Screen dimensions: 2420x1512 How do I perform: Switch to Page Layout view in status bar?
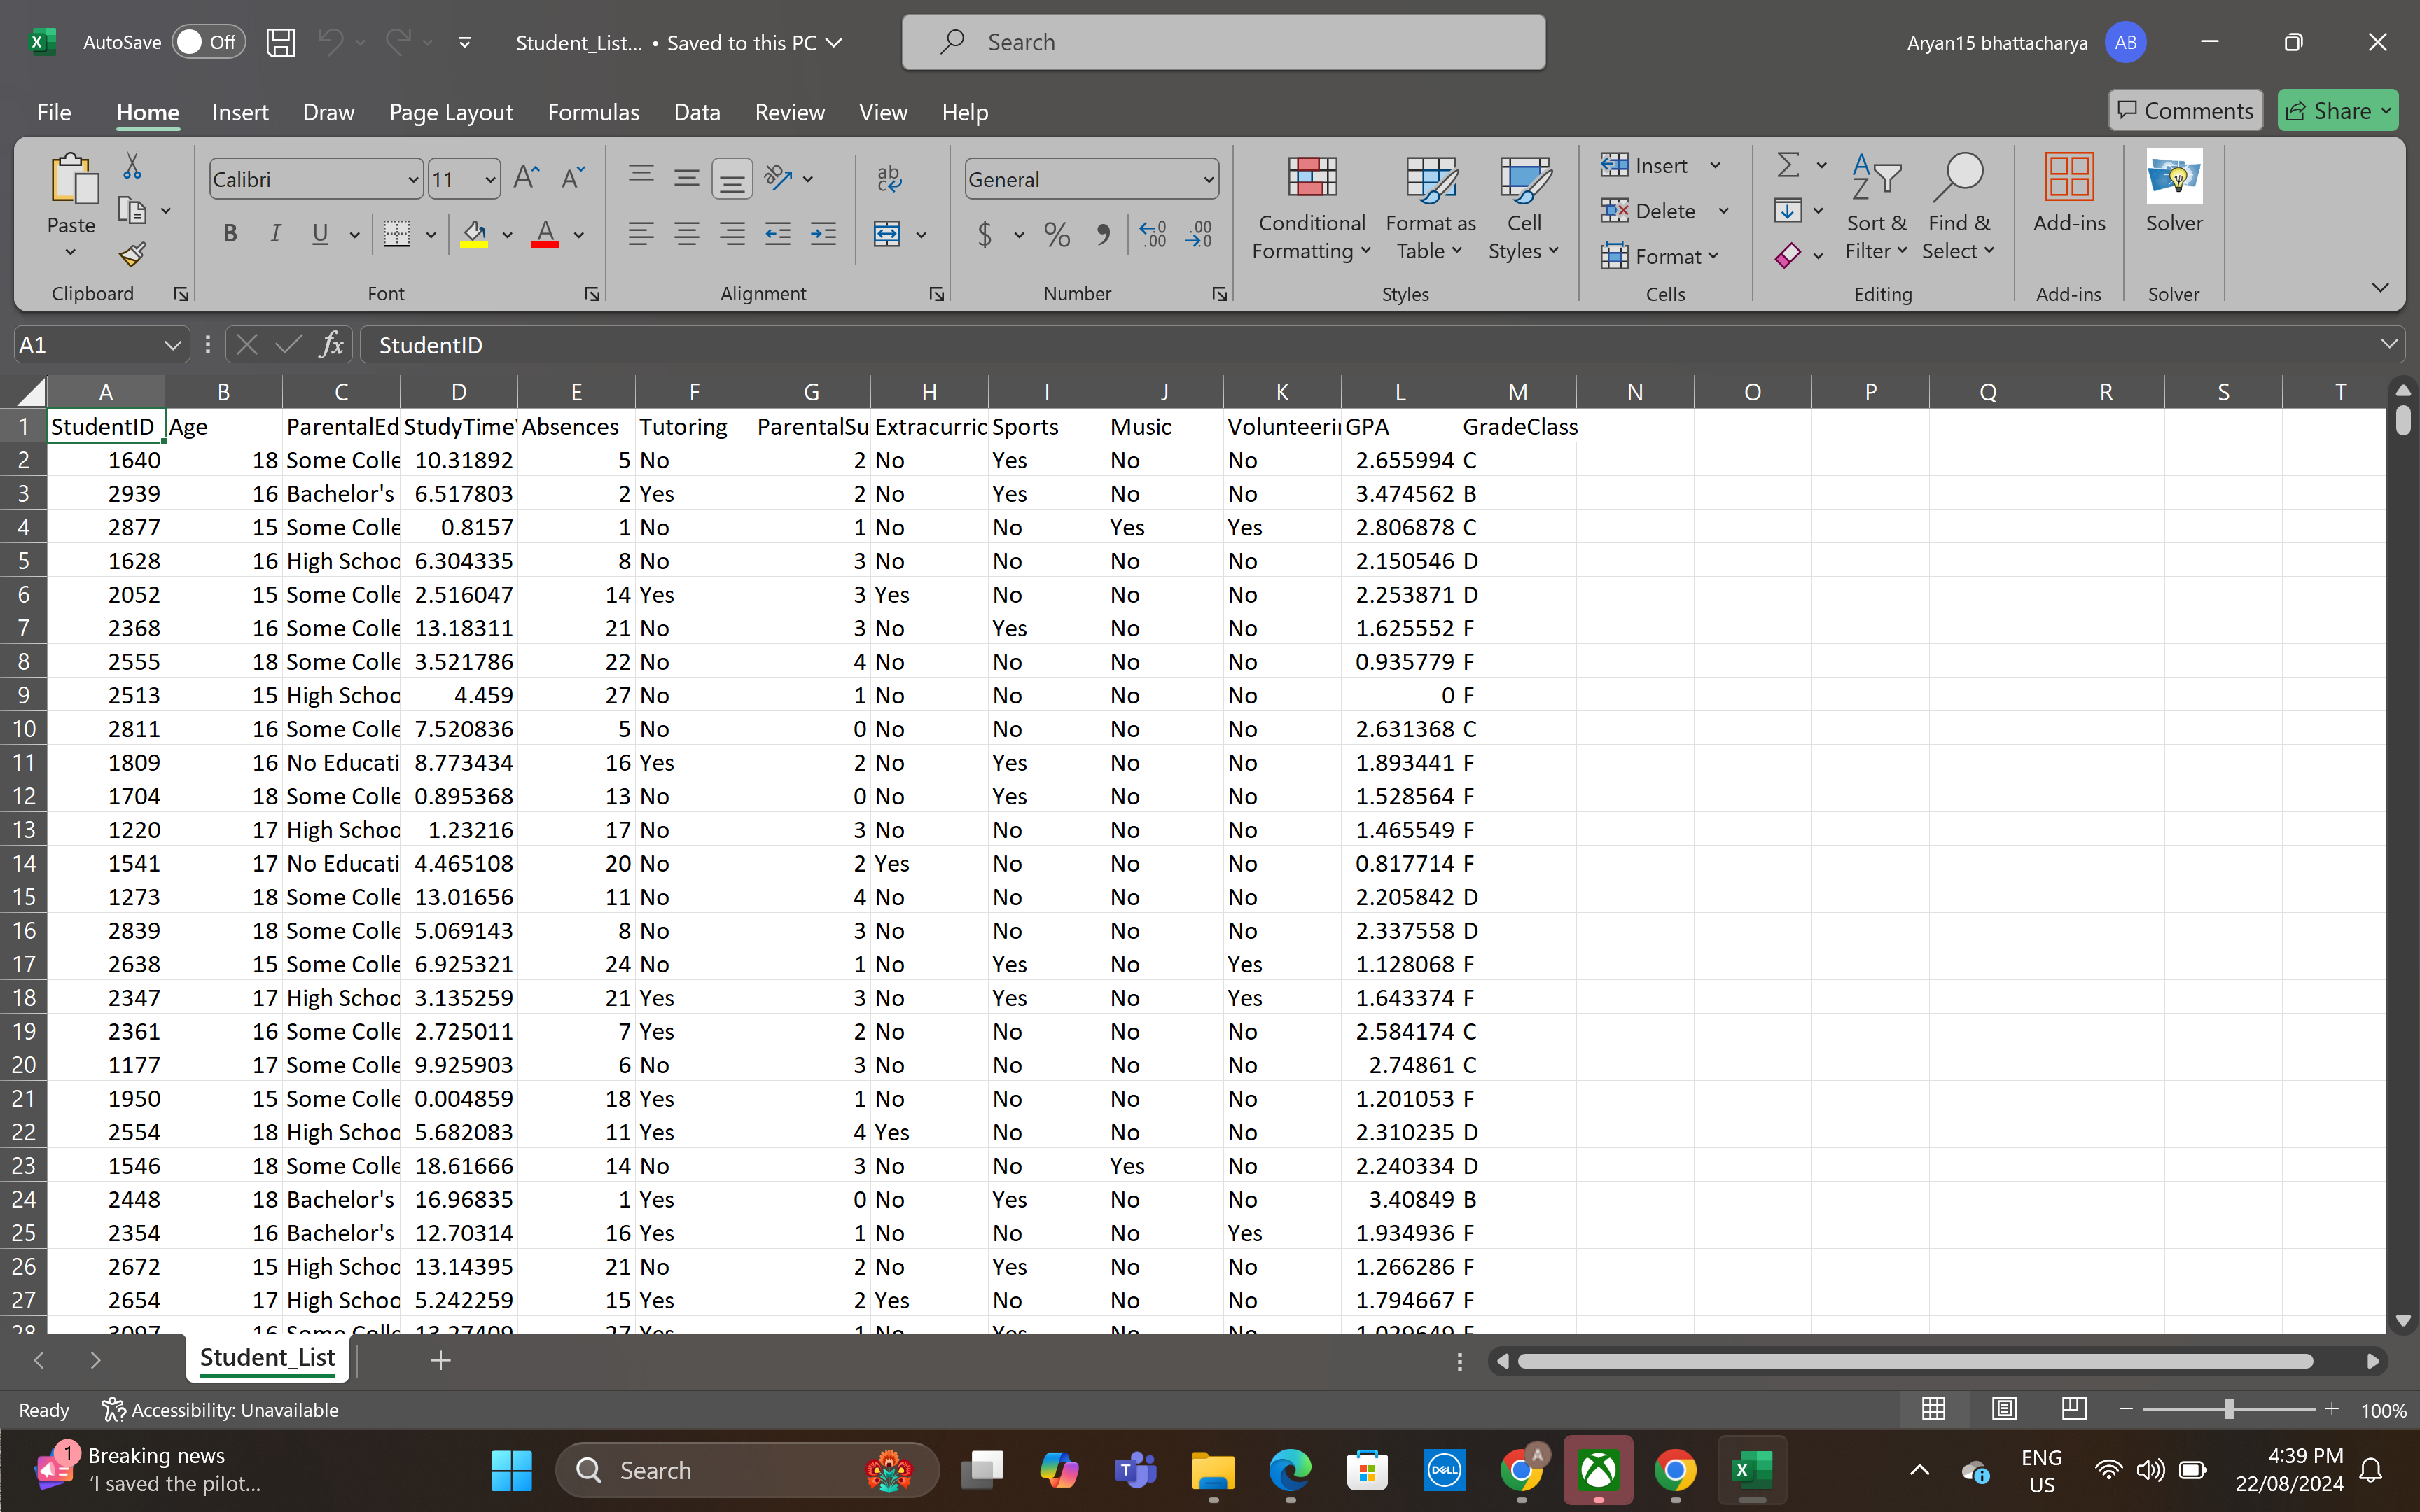(x=2004, y=1409)
